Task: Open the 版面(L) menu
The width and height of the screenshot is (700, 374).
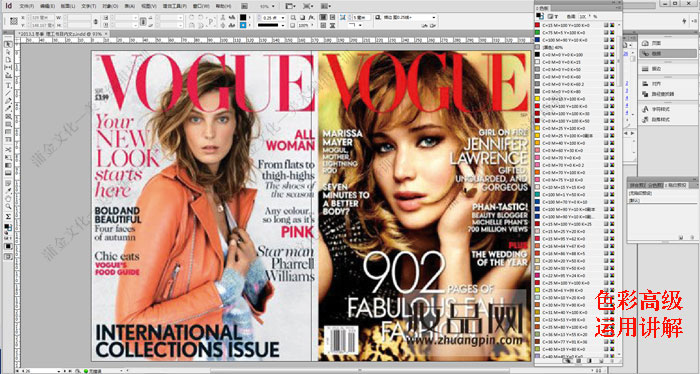Action: [x=68, y=6]
